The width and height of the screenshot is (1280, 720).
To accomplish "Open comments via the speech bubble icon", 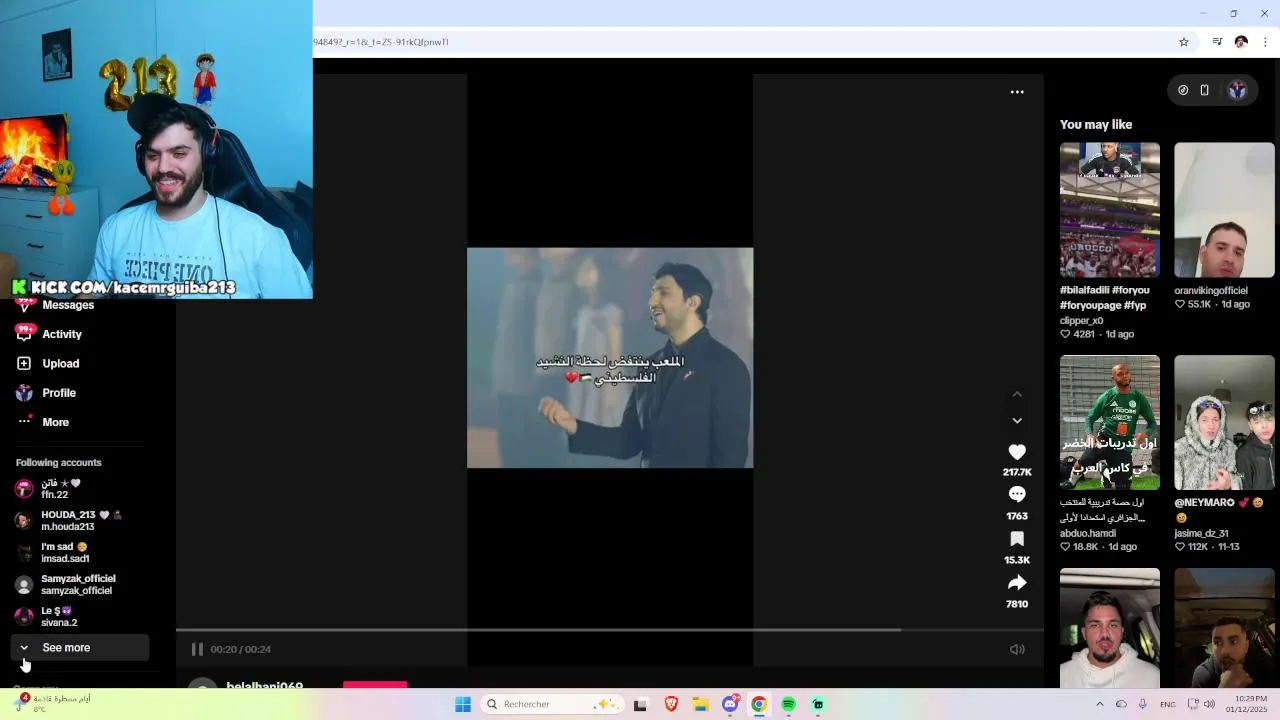I will [x=1017, y=494].
